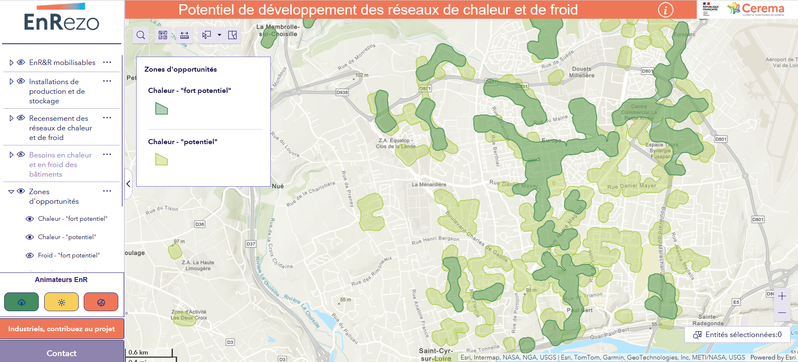The width and height of the screenshot is (798, 362).
Task: Open options menu for Recensement des réseaux
Action: pyautogui.click(x=107, y=118)
